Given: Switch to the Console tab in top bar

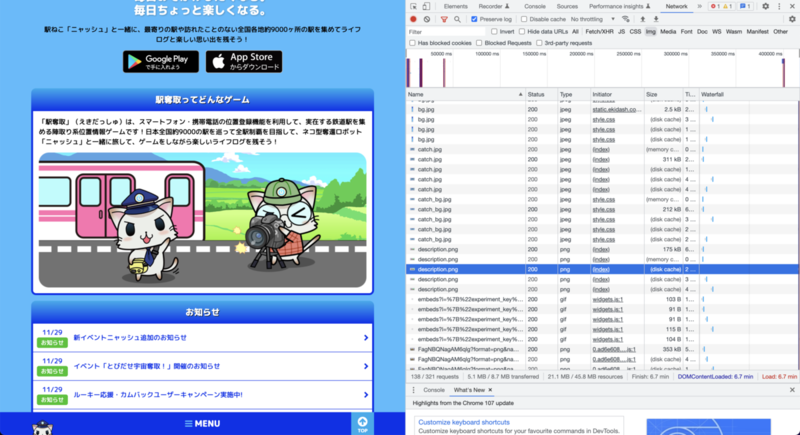Looking at the screenshot, I should 535,6.
